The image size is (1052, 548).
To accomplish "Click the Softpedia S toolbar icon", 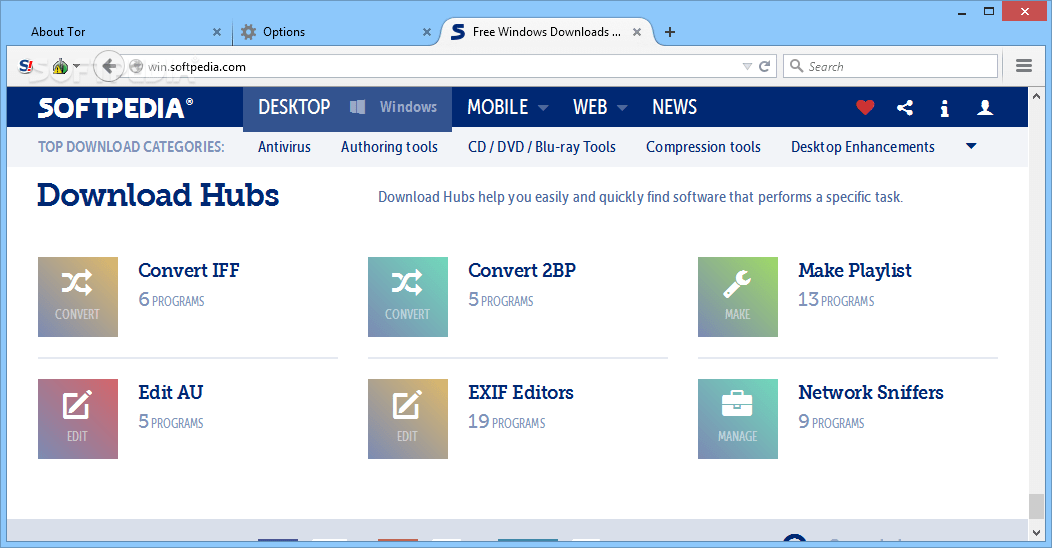I will pyautogui.click(x=26, y=66).
